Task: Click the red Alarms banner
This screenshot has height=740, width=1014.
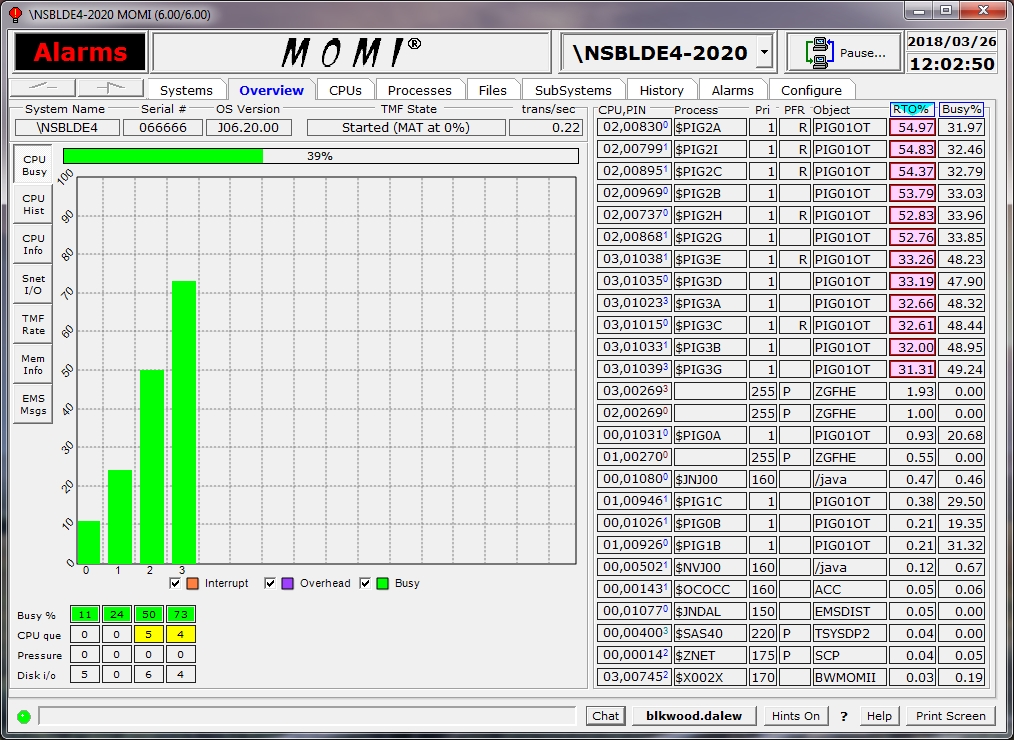Action: (80, 53)
